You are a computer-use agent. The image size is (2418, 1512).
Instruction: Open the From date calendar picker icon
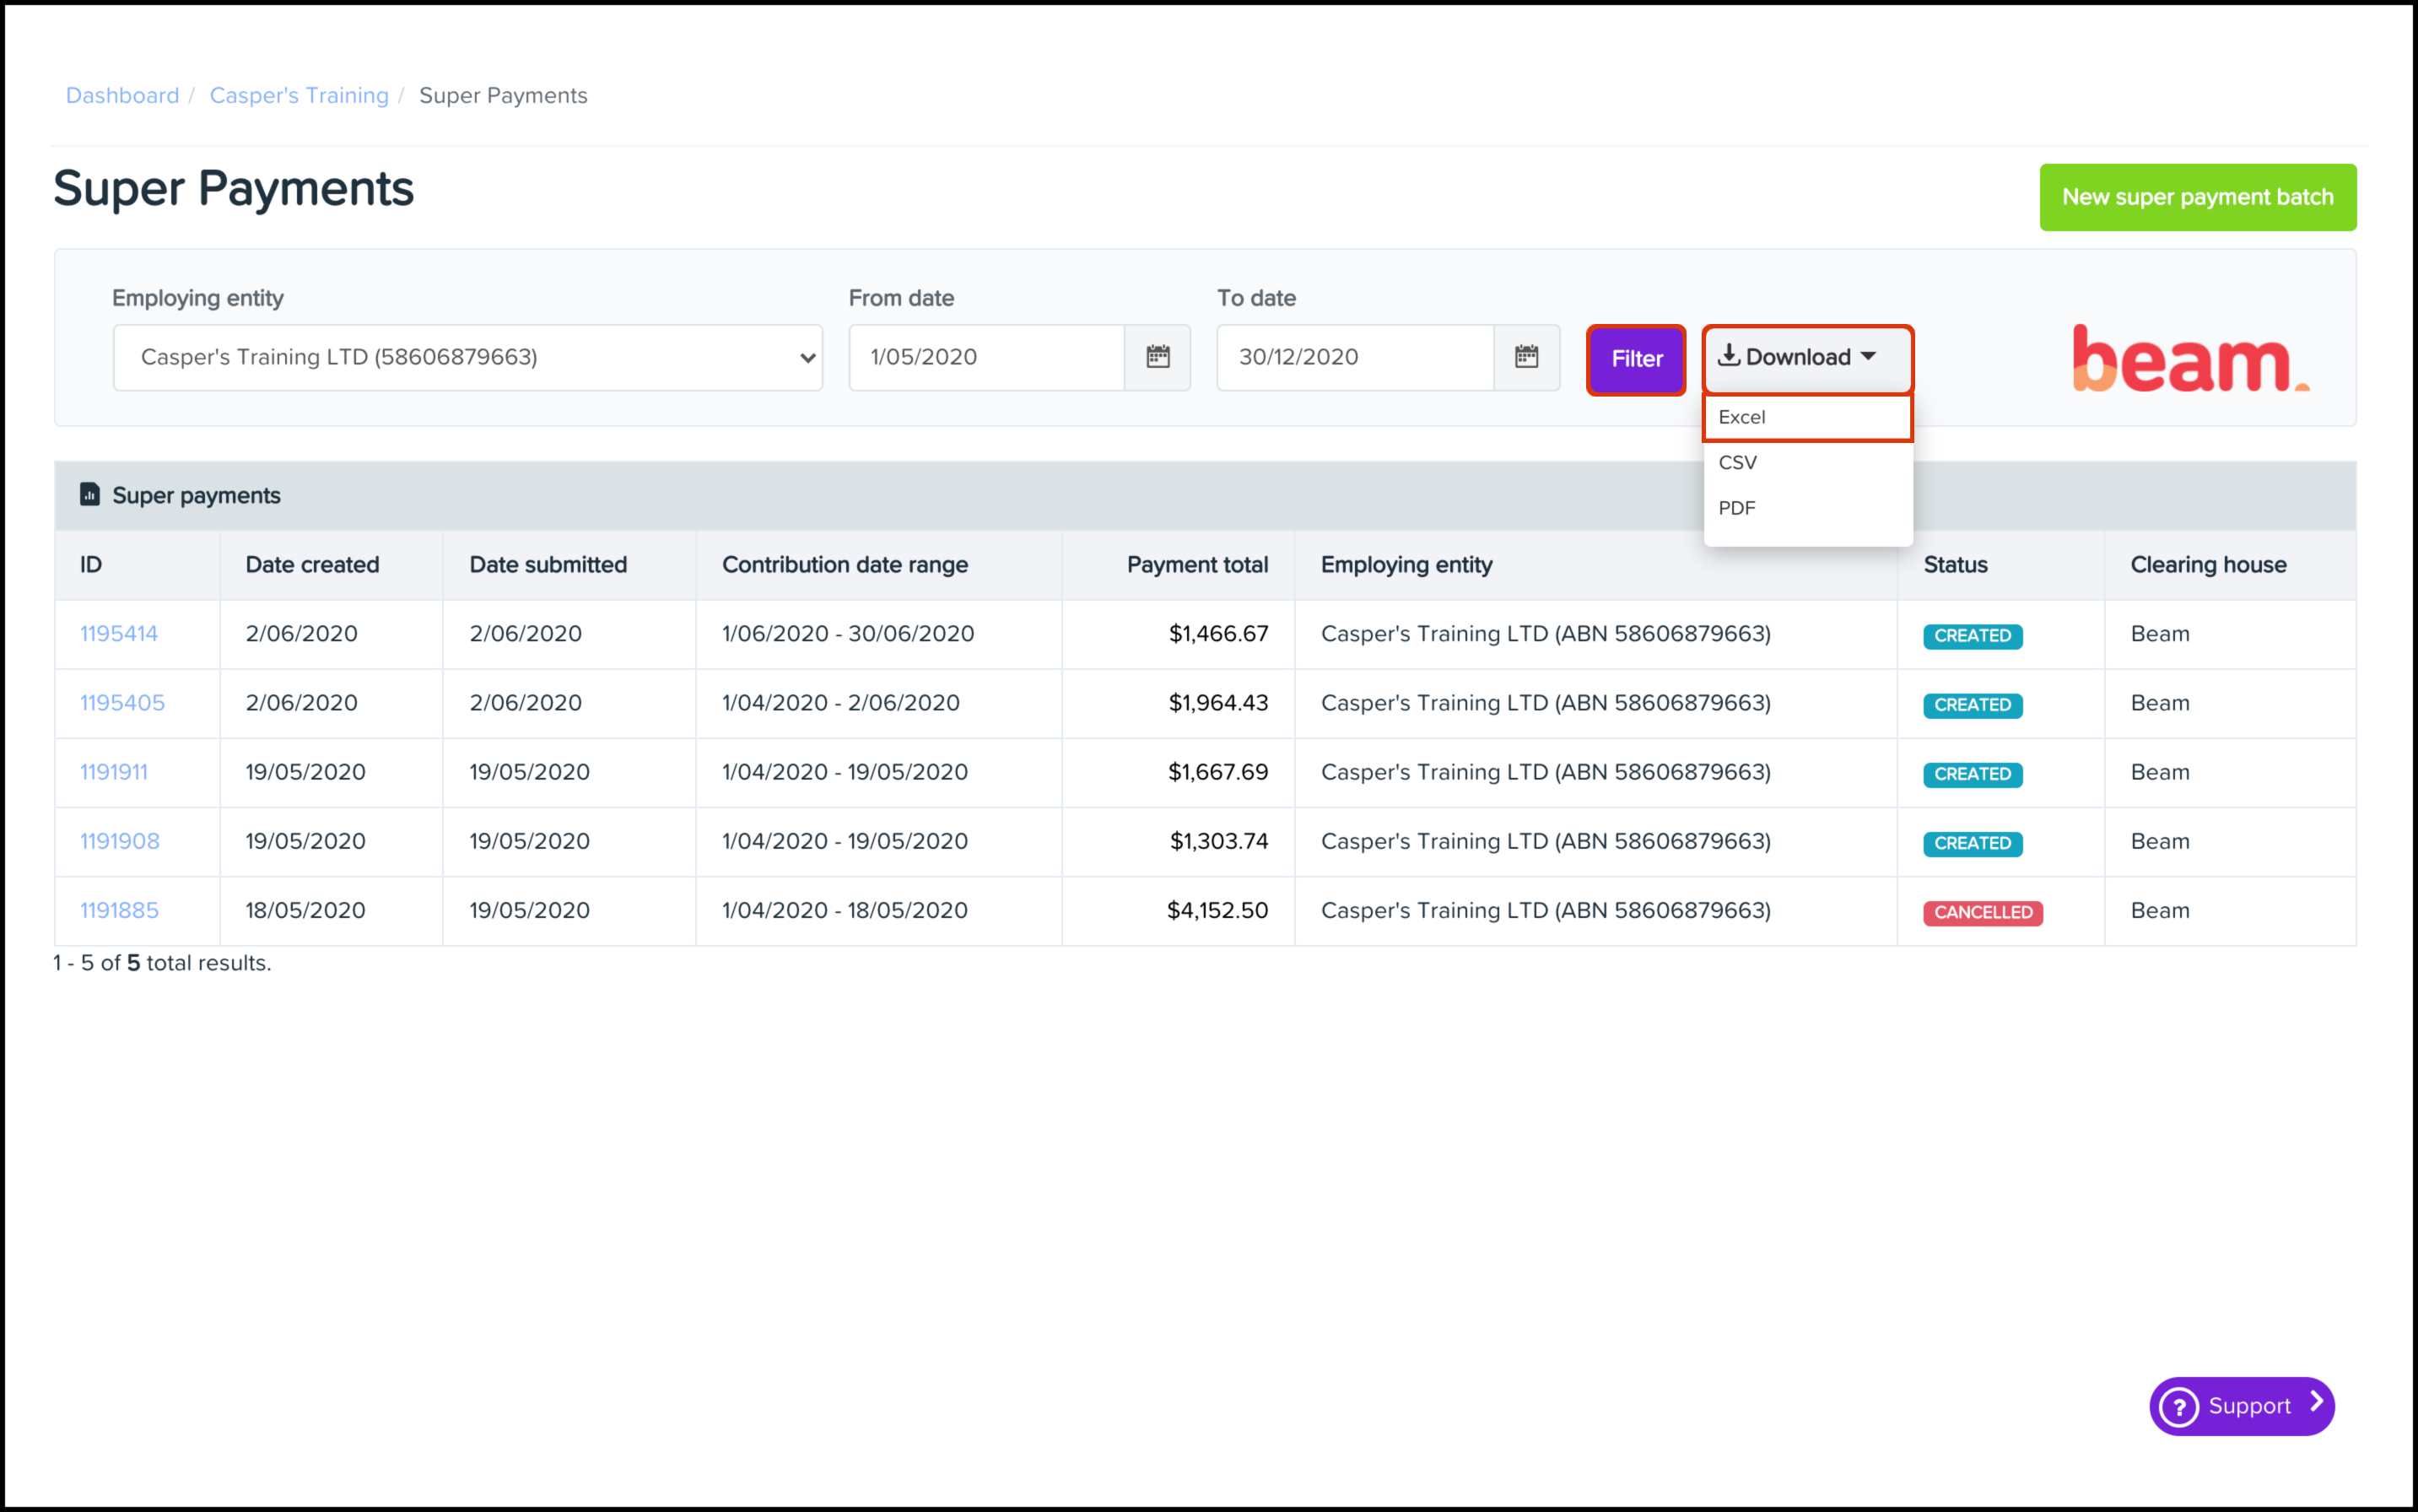click(x=1157, y=357)
